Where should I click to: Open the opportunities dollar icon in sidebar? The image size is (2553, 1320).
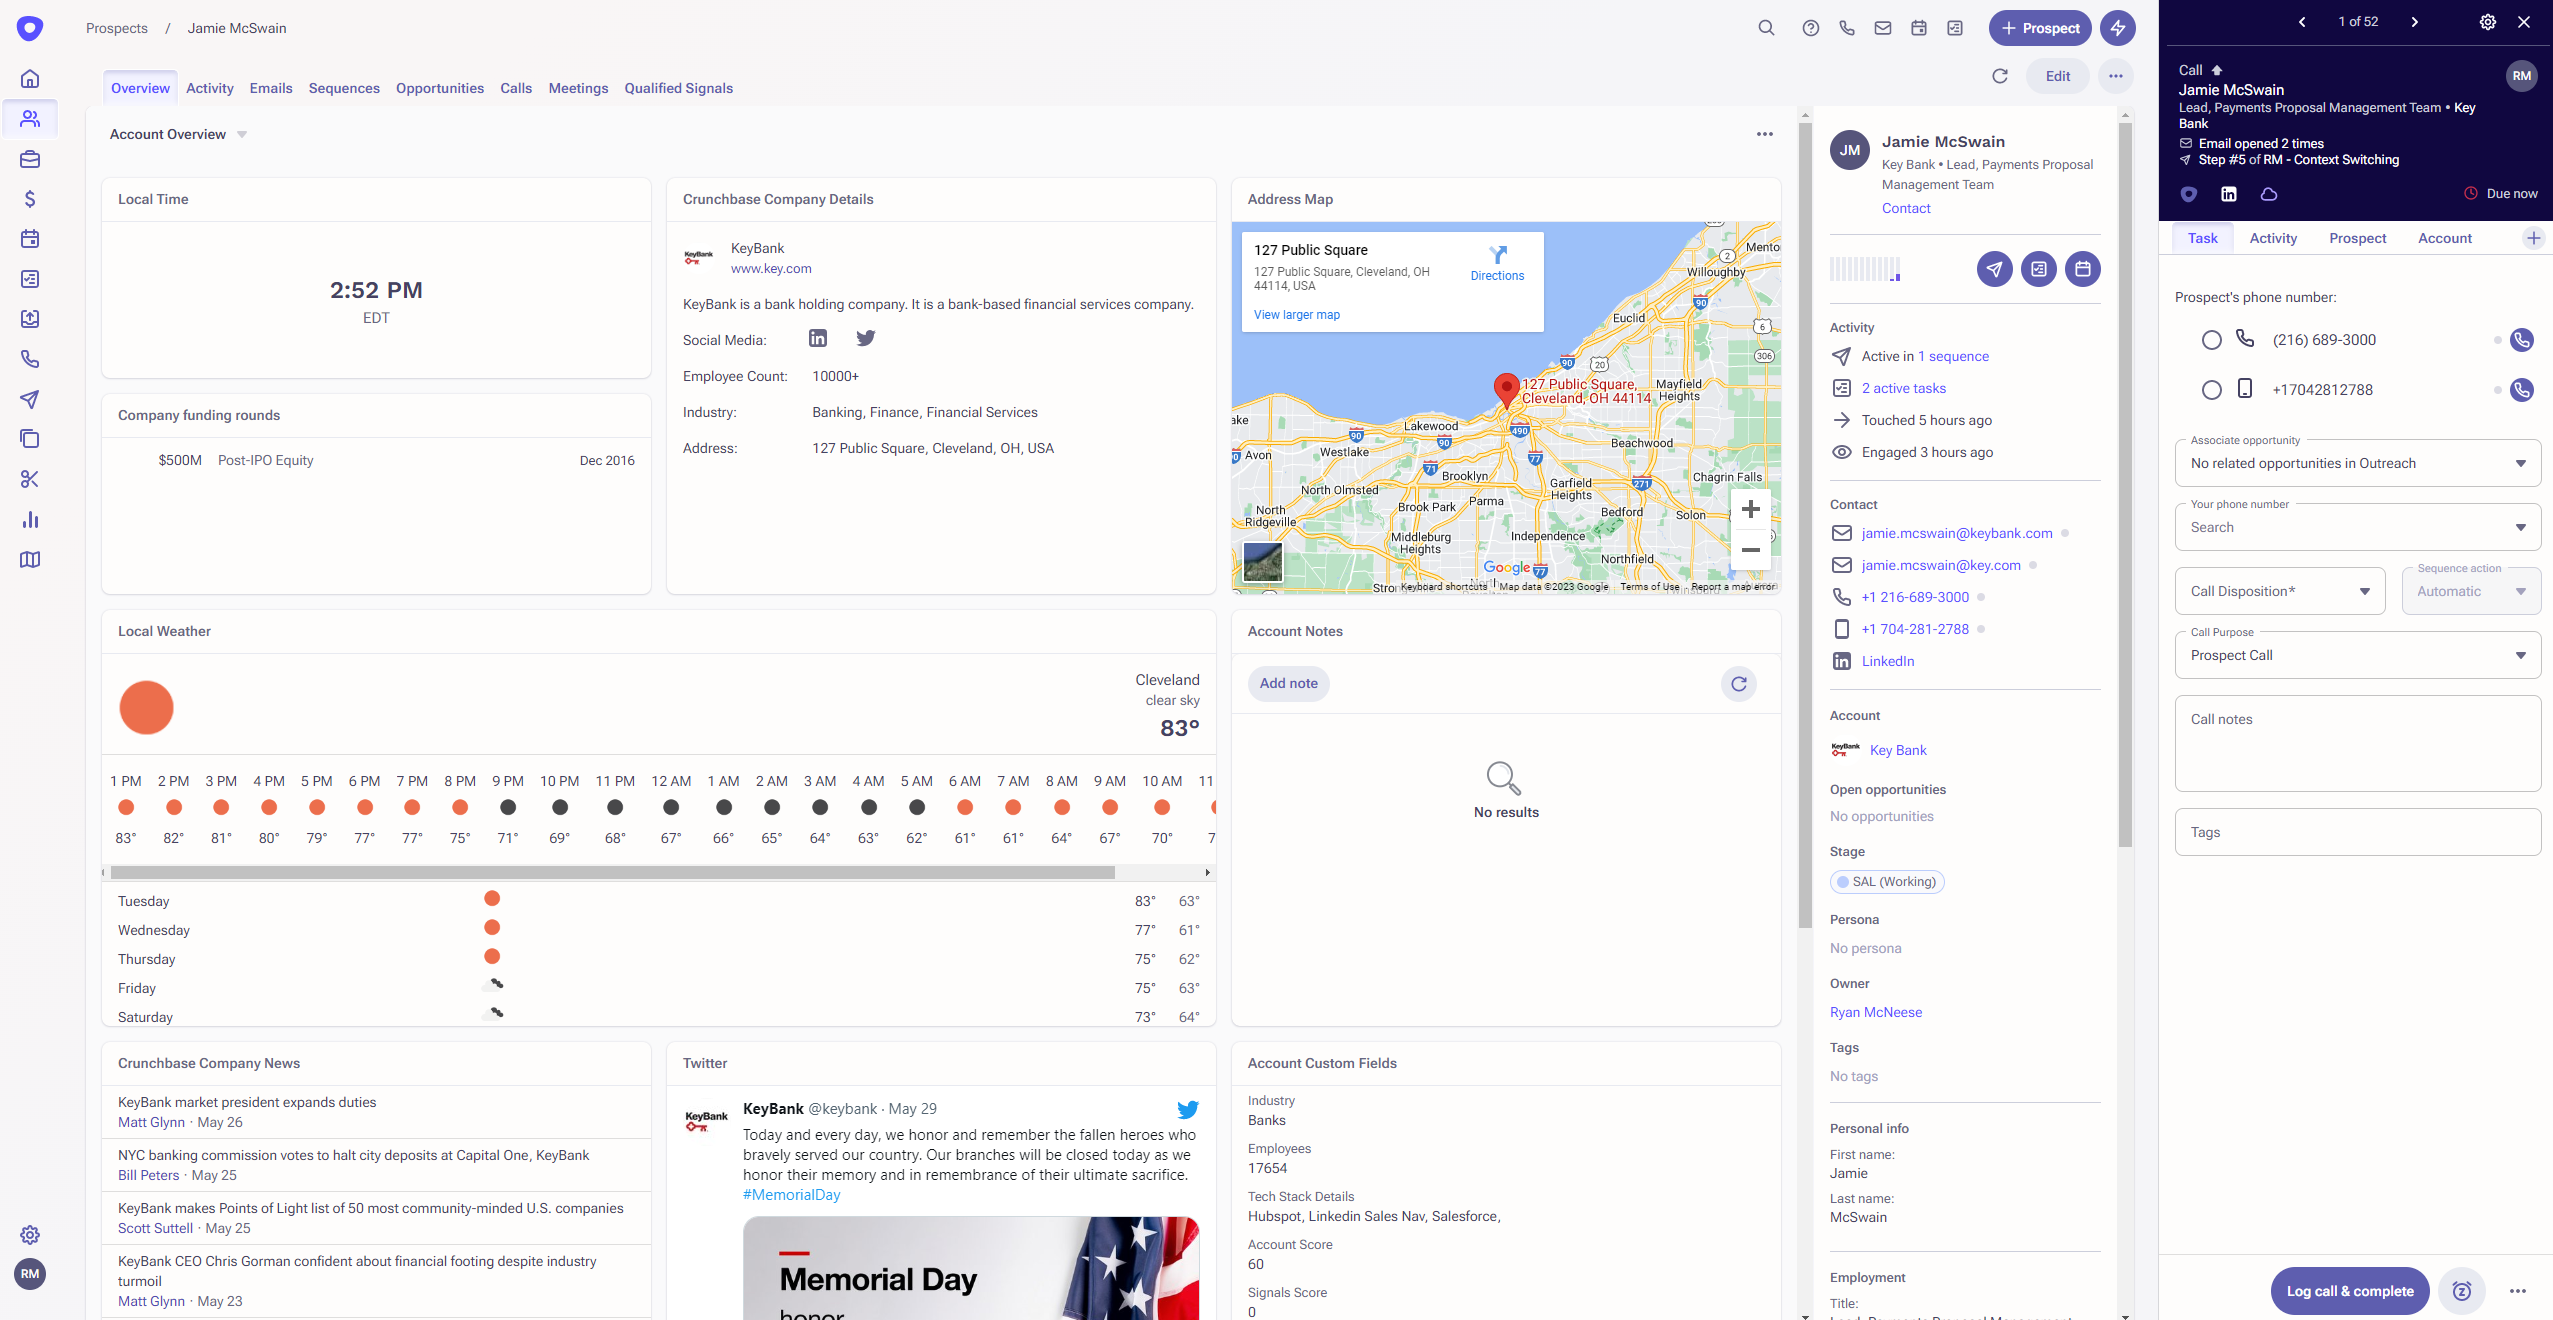tap(30, 199)
